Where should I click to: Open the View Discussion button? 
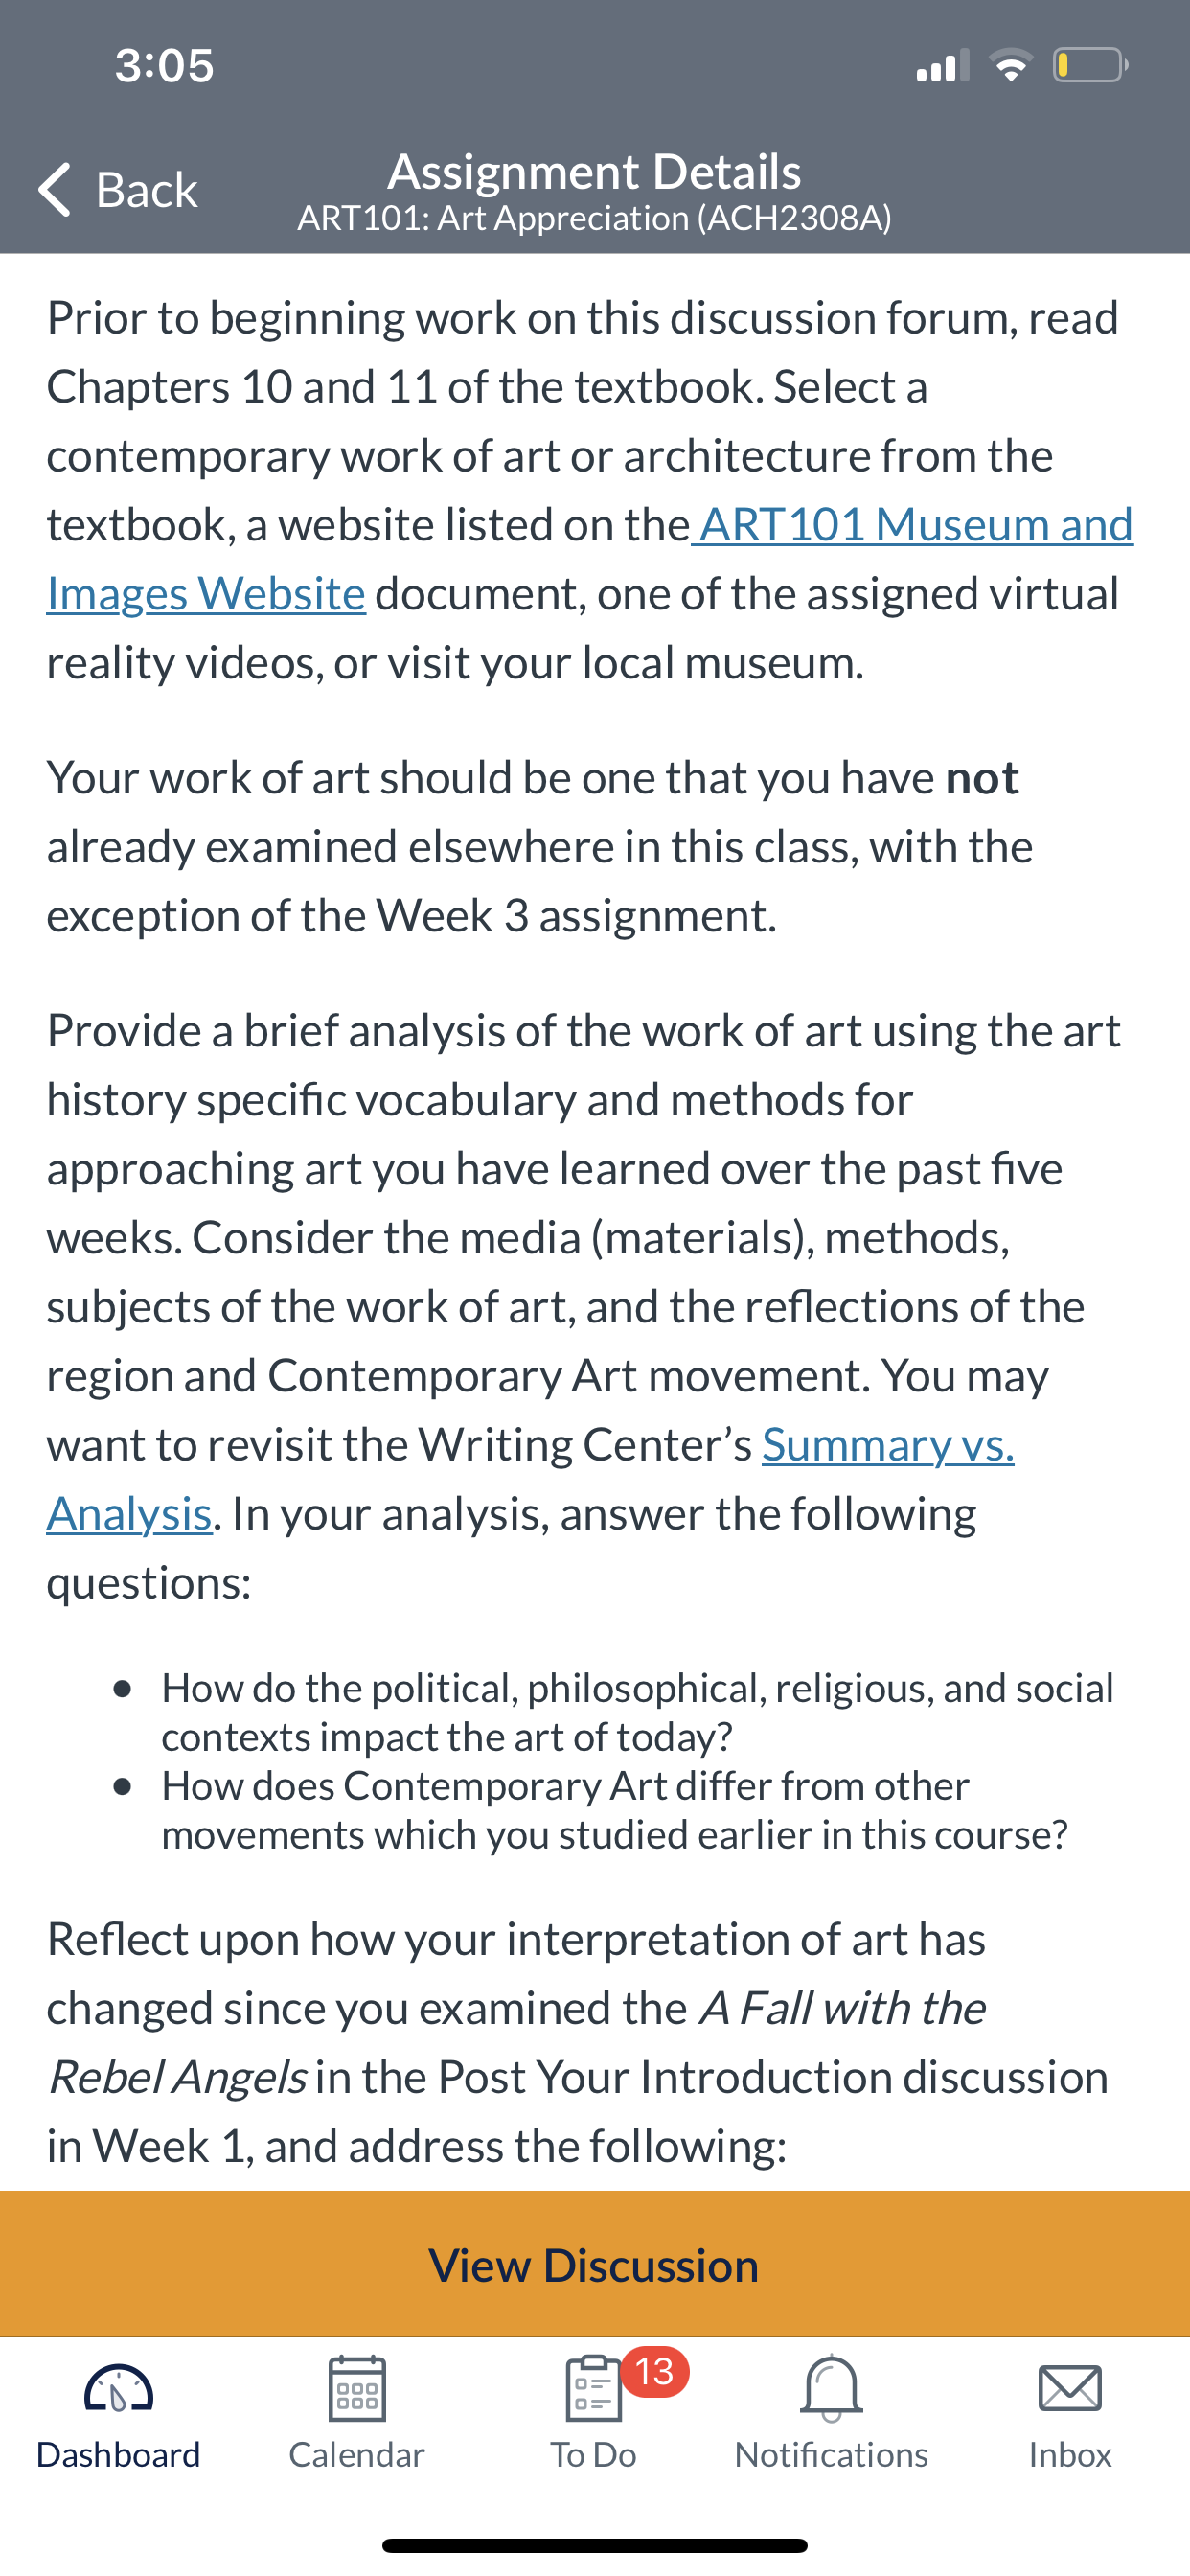pos(595,2264)
